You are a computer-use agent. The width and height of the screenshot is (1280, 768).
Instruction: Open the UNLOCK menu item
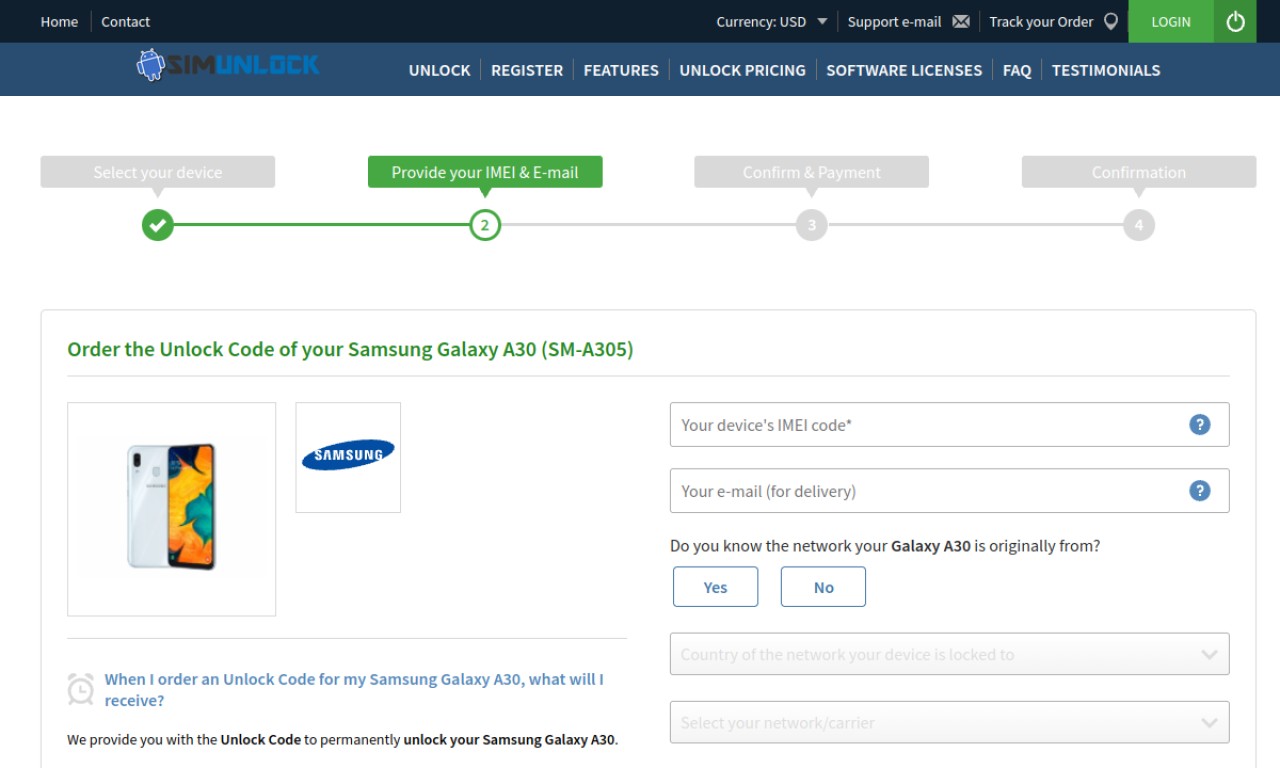point(439,70)
